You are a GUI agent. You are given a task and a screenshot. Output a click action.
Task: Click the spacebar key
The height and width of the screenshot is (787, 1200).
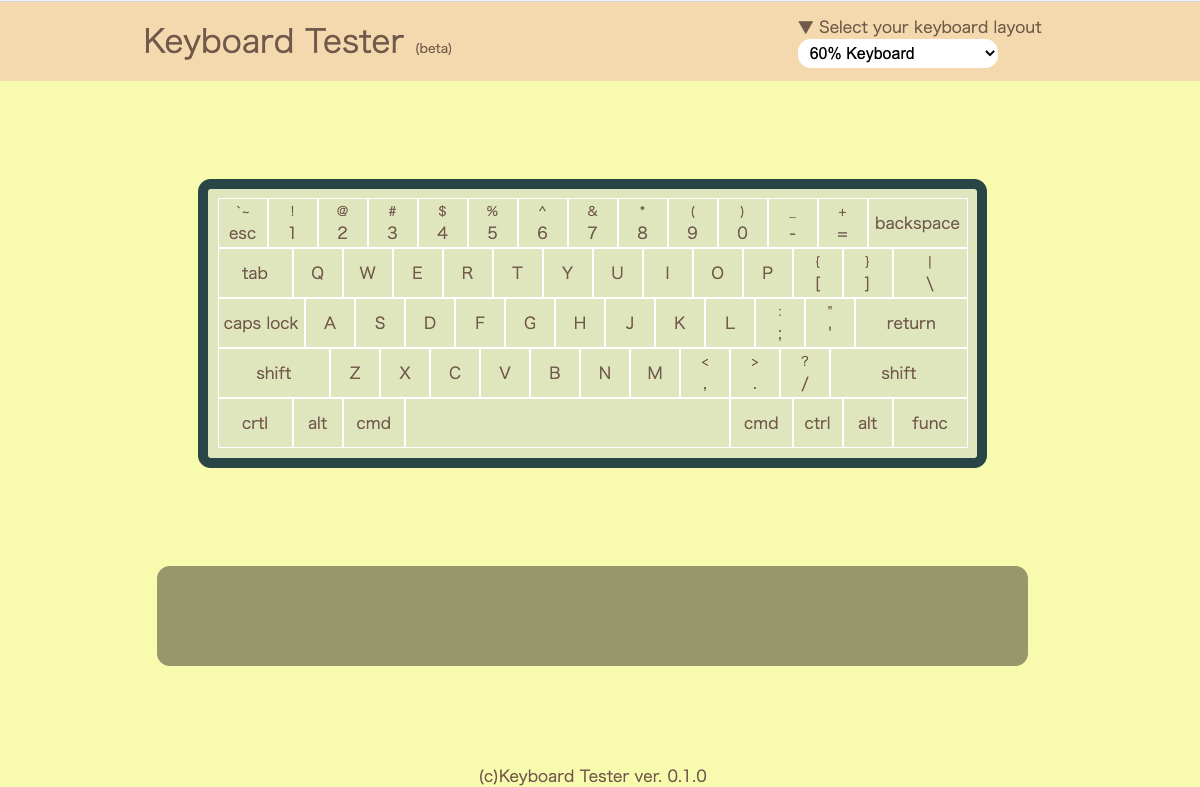click(567, 423)
